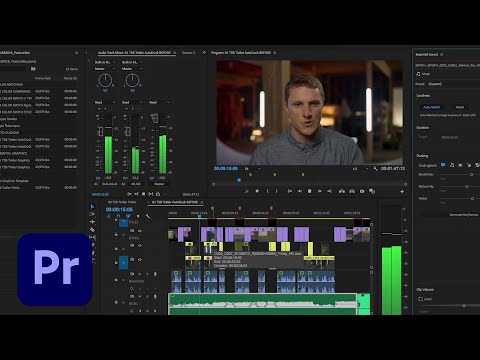Image resolution: width=480 pixels, height=360 pixels.
Task: Open timeline wrench display settings
Action: (x=148, y=216)
